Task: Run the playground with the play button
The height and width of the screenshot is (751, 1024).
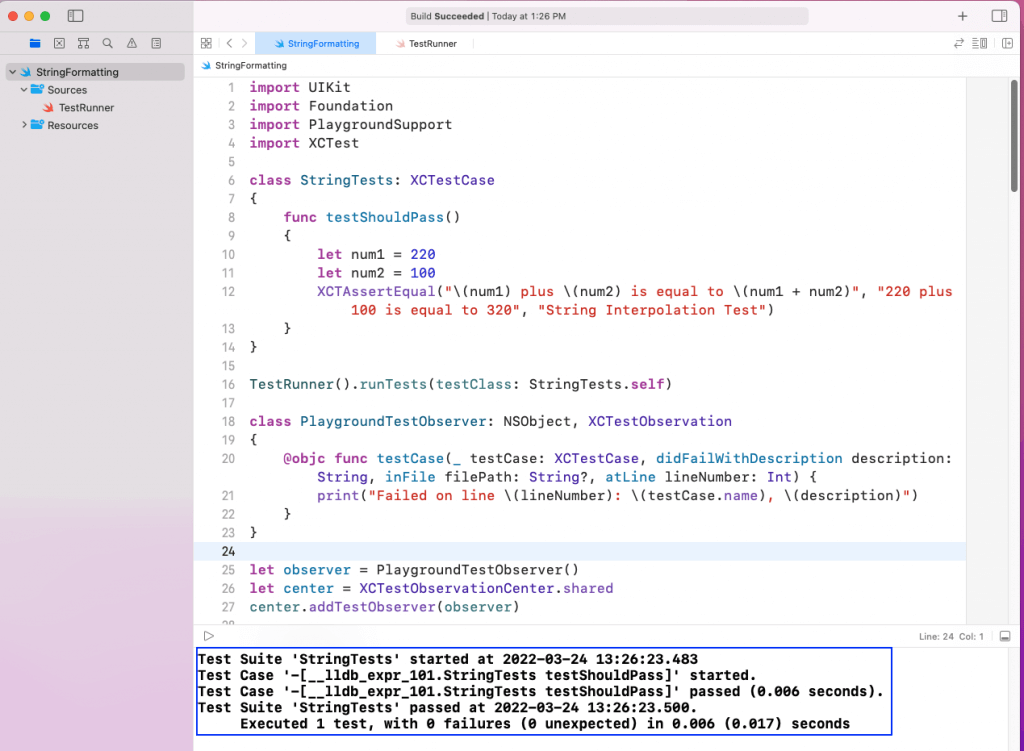Action: tap(208, 636)
